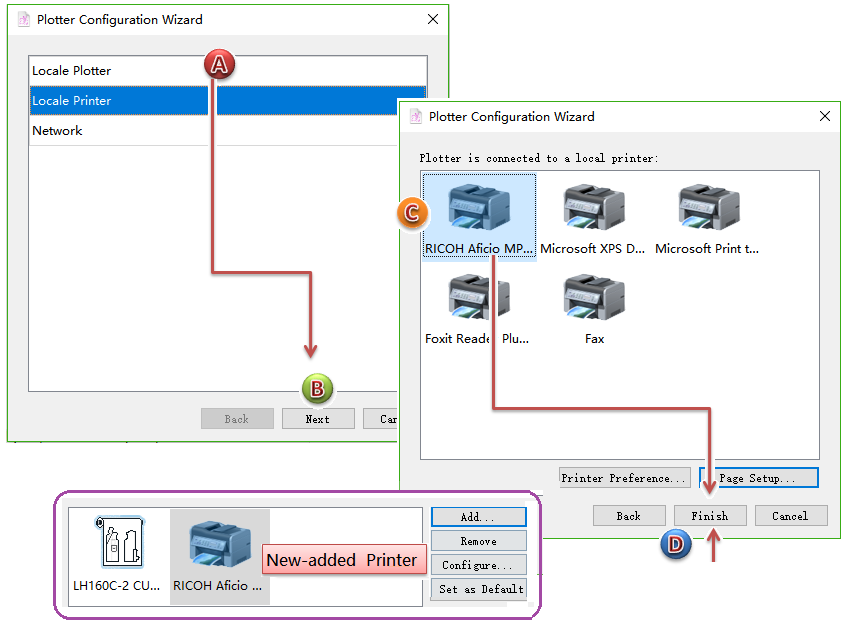This screenshot has width=850, height=631.
Task: Select Locale Plotter in the list
Action: click(x=72, y=71)
